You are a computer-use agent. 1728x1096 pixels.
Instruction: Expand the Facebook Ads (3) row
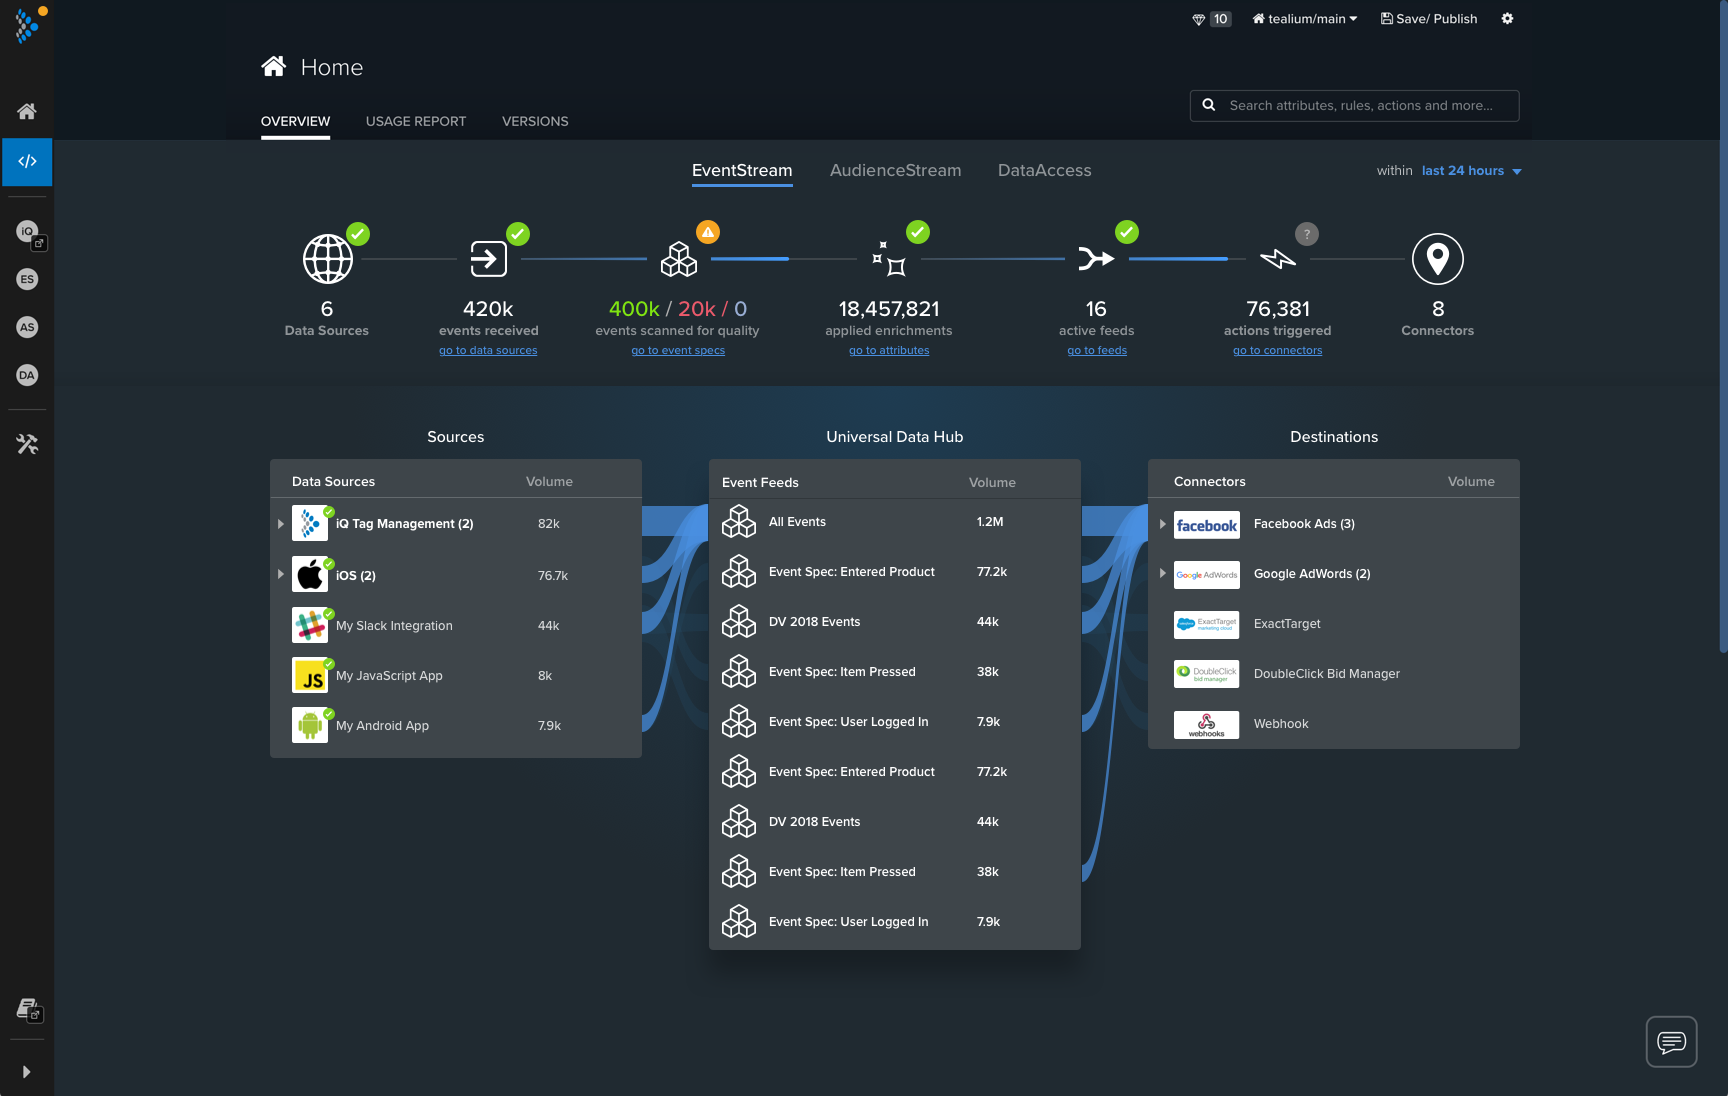[1163, 524]
